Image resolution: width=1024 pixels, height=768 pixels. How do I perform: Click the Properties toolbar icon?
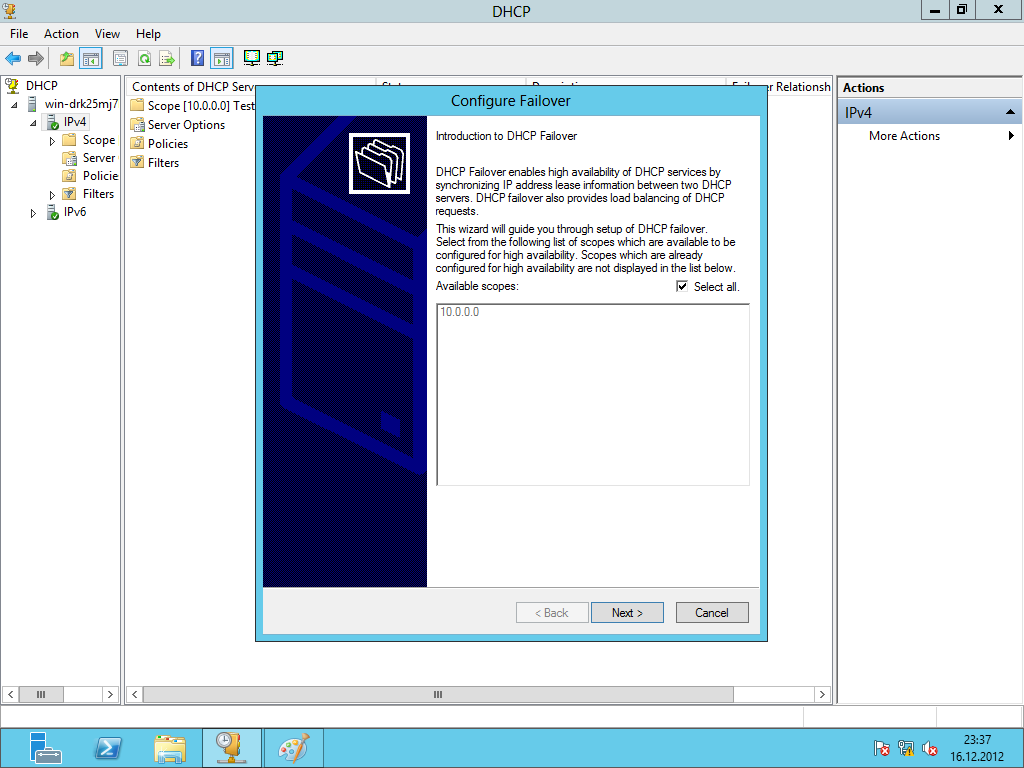(120, 59)
